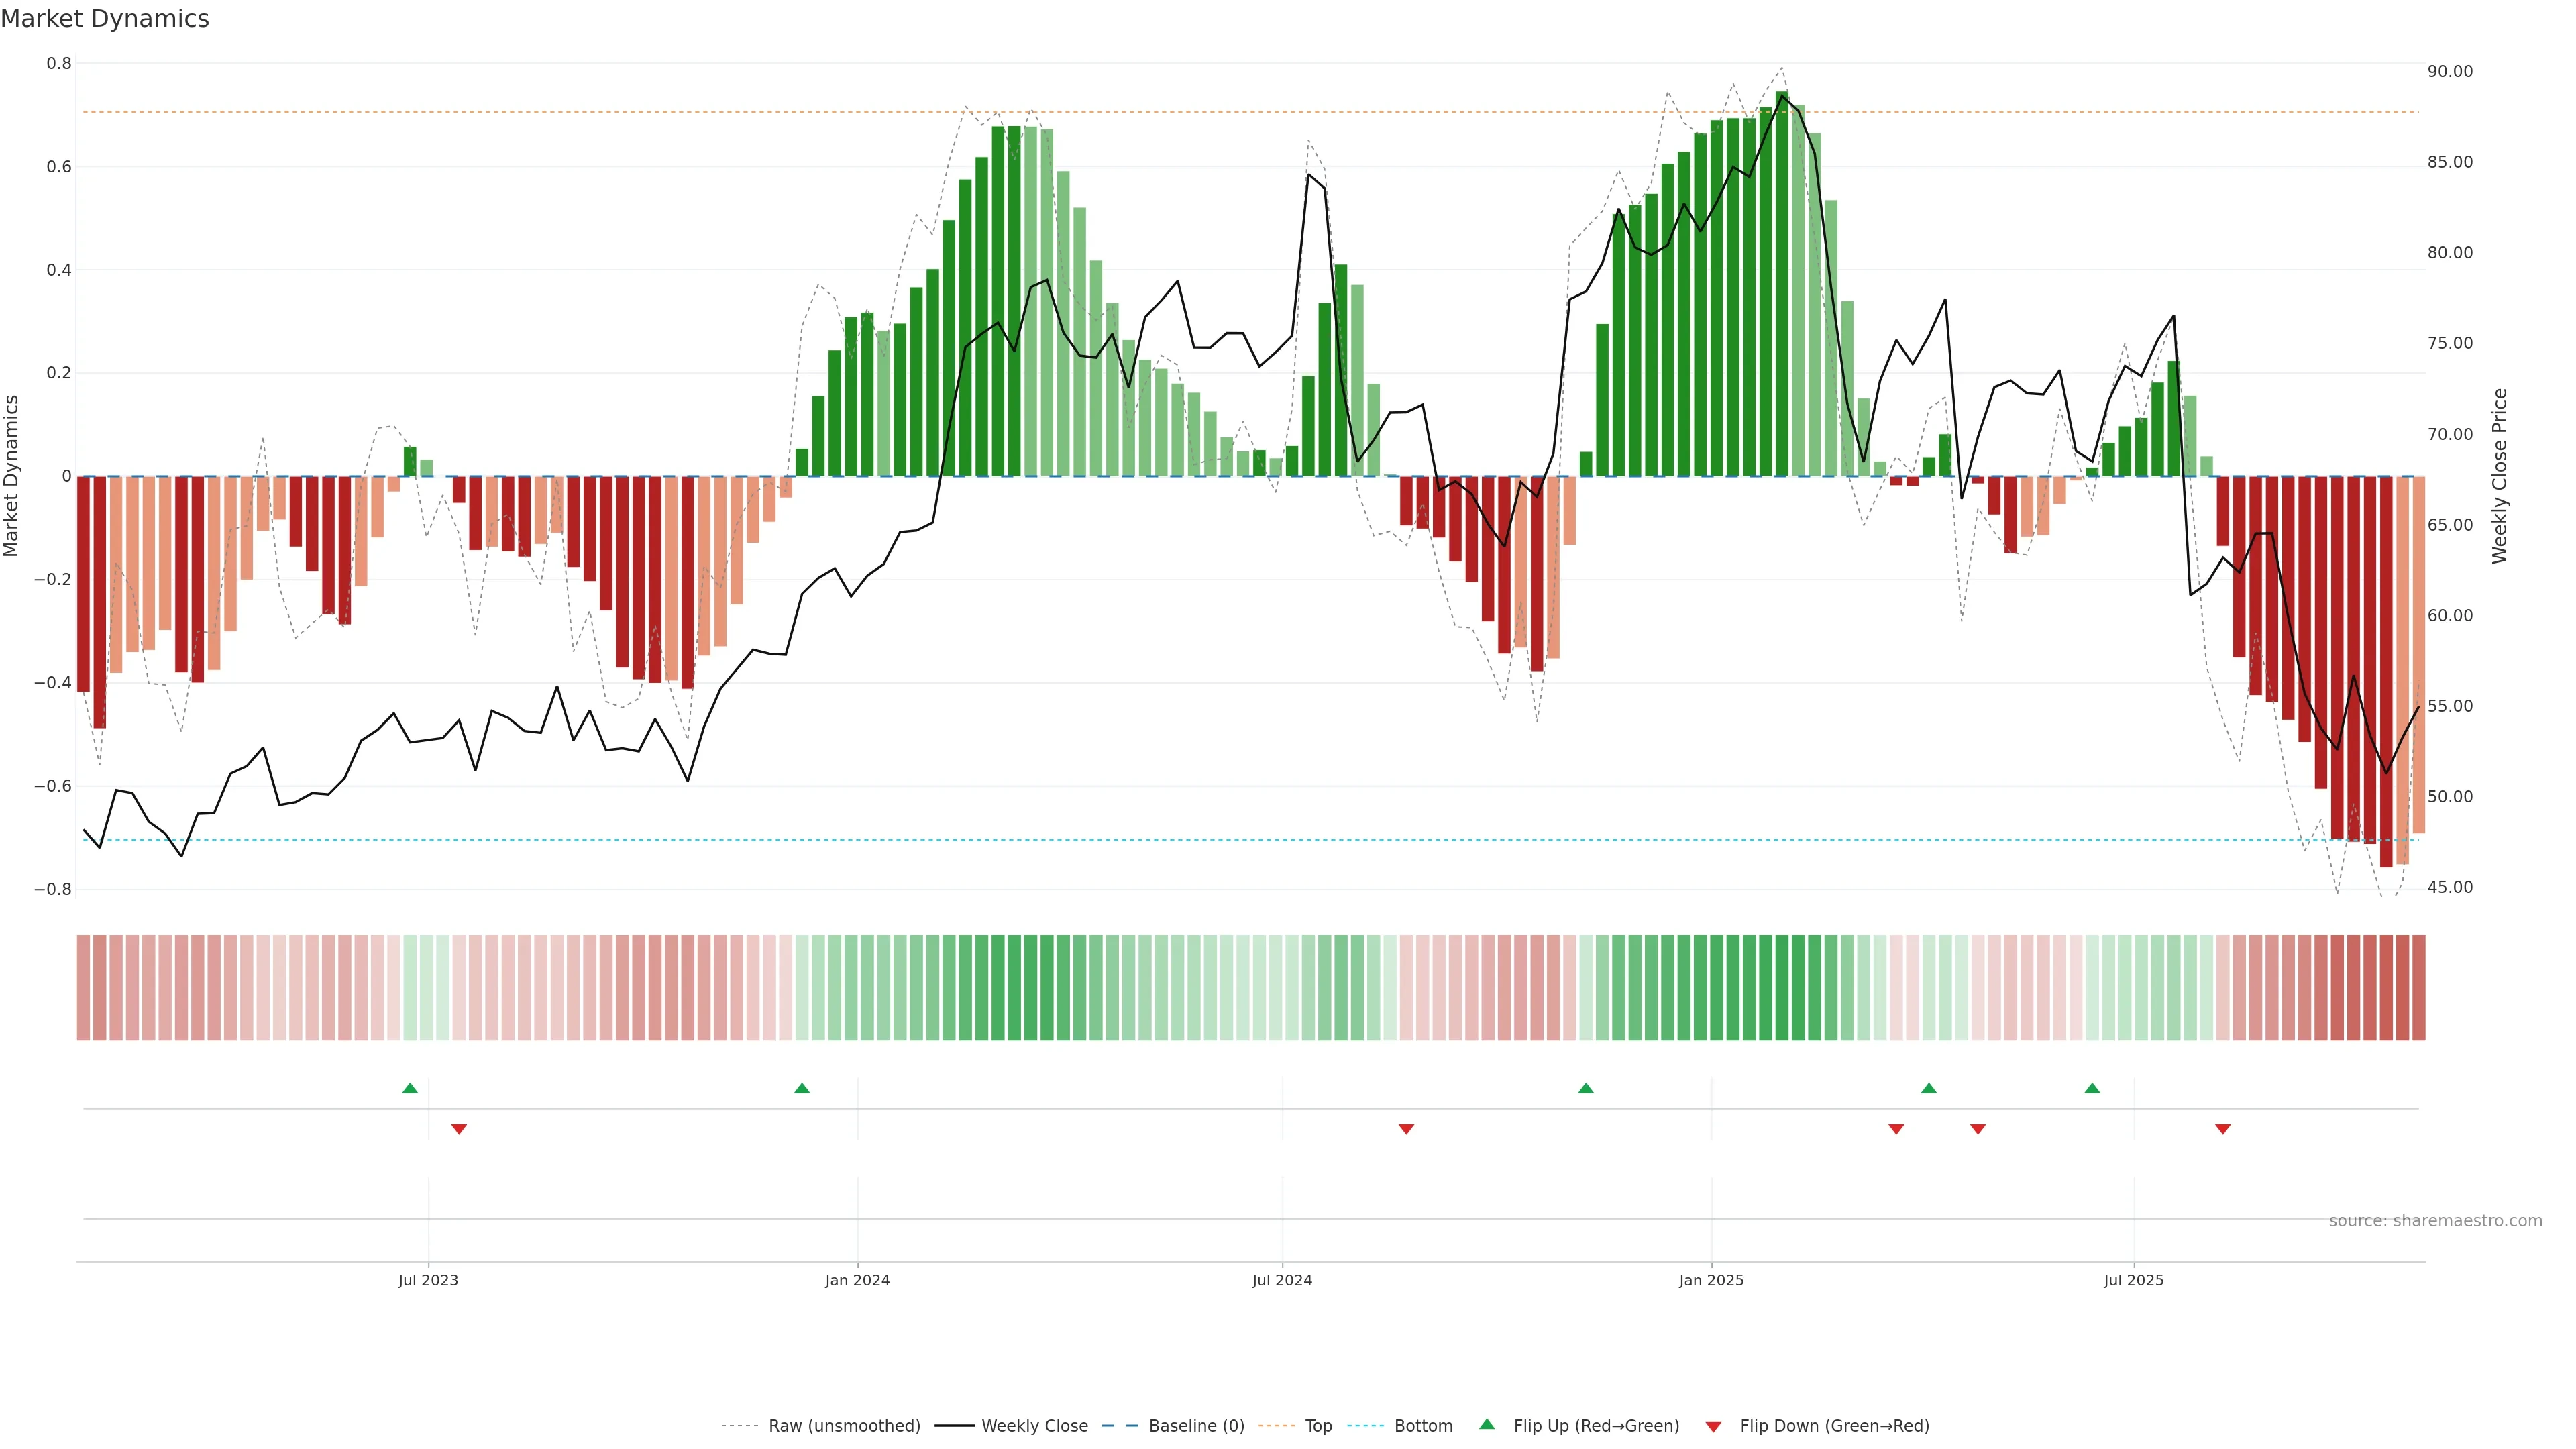Click the green Flip Up marker near Jan 2024

click(802, 1088)
